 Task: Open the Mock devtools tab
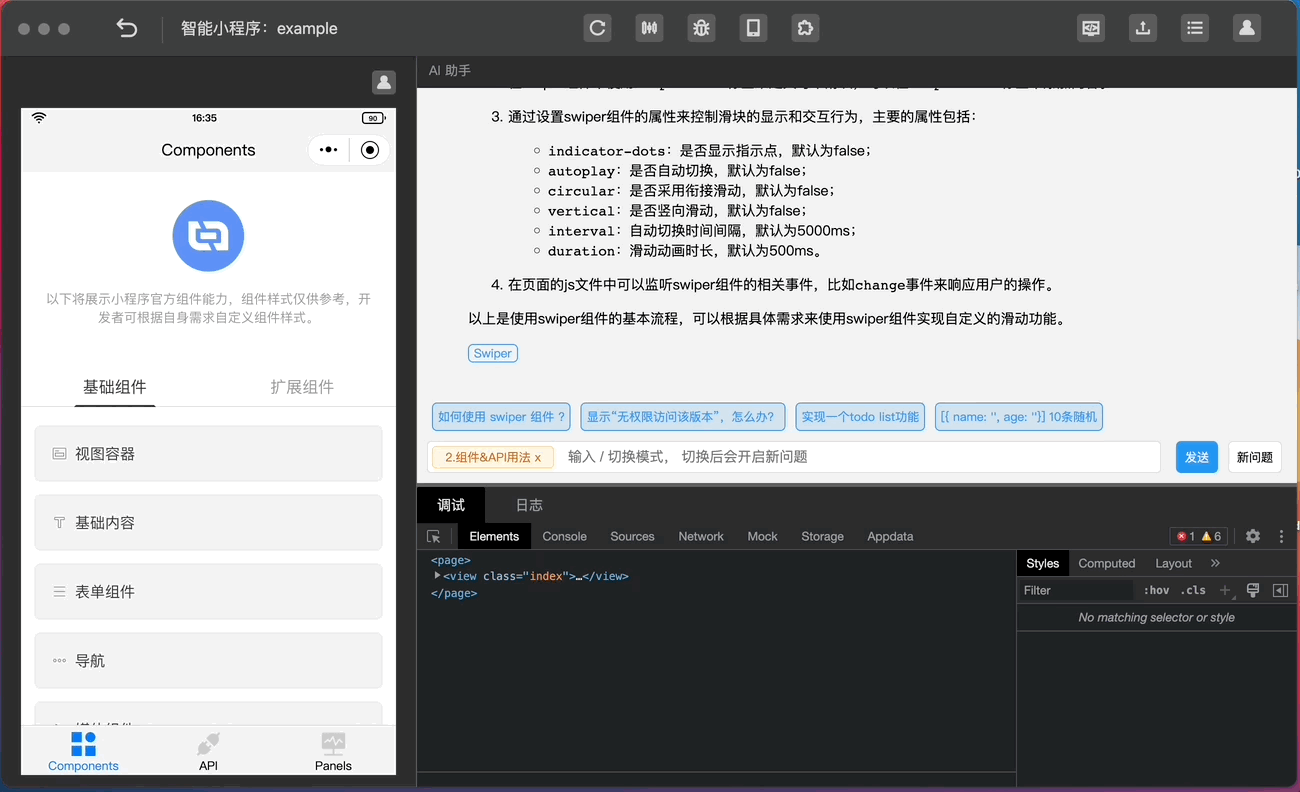pos(762,537)
